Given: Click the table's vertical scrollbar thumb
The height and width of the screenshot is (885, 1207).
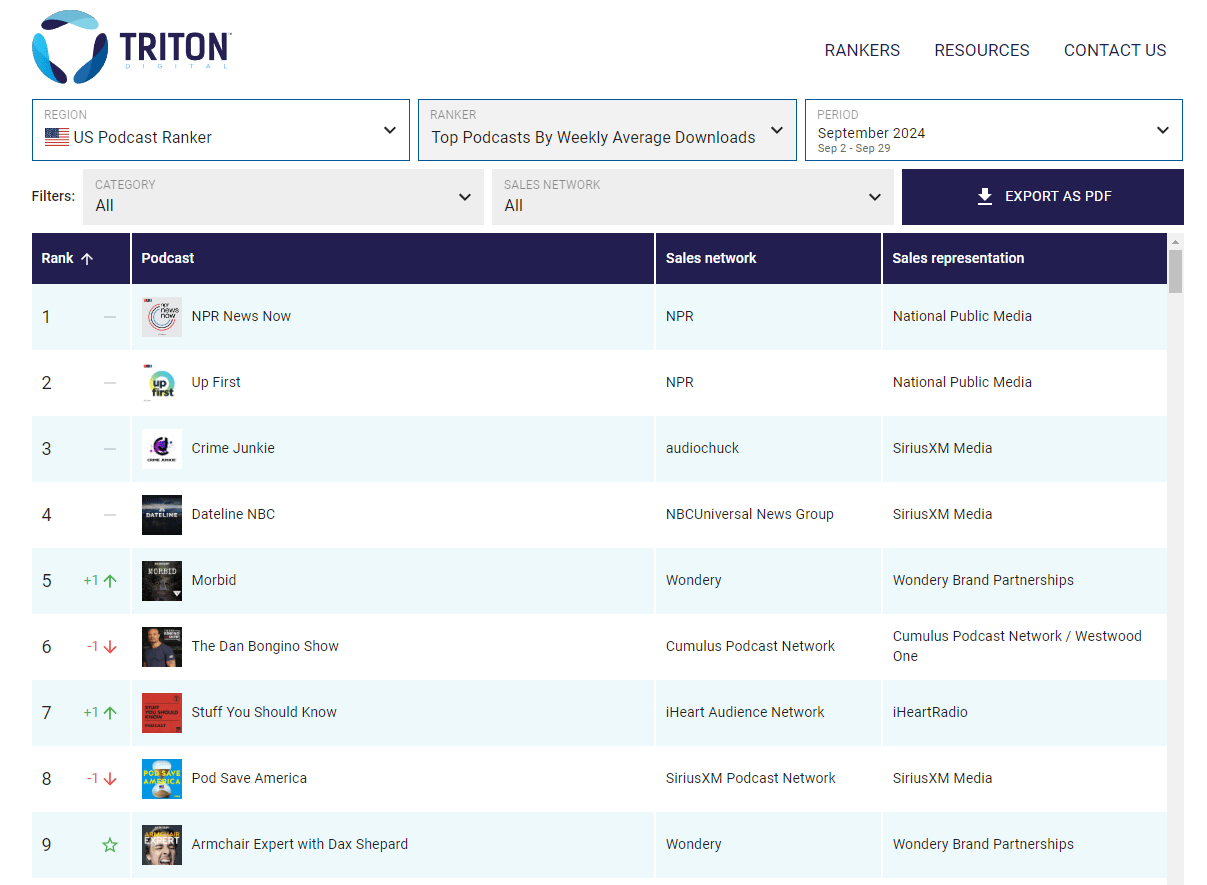Looking at the screenshot, I should (1175, 272).
